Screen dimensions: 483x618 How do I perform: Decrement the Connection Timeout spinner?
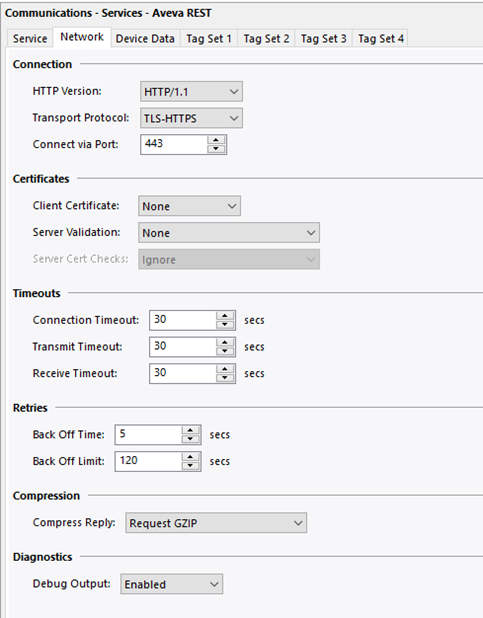[225, 325]
